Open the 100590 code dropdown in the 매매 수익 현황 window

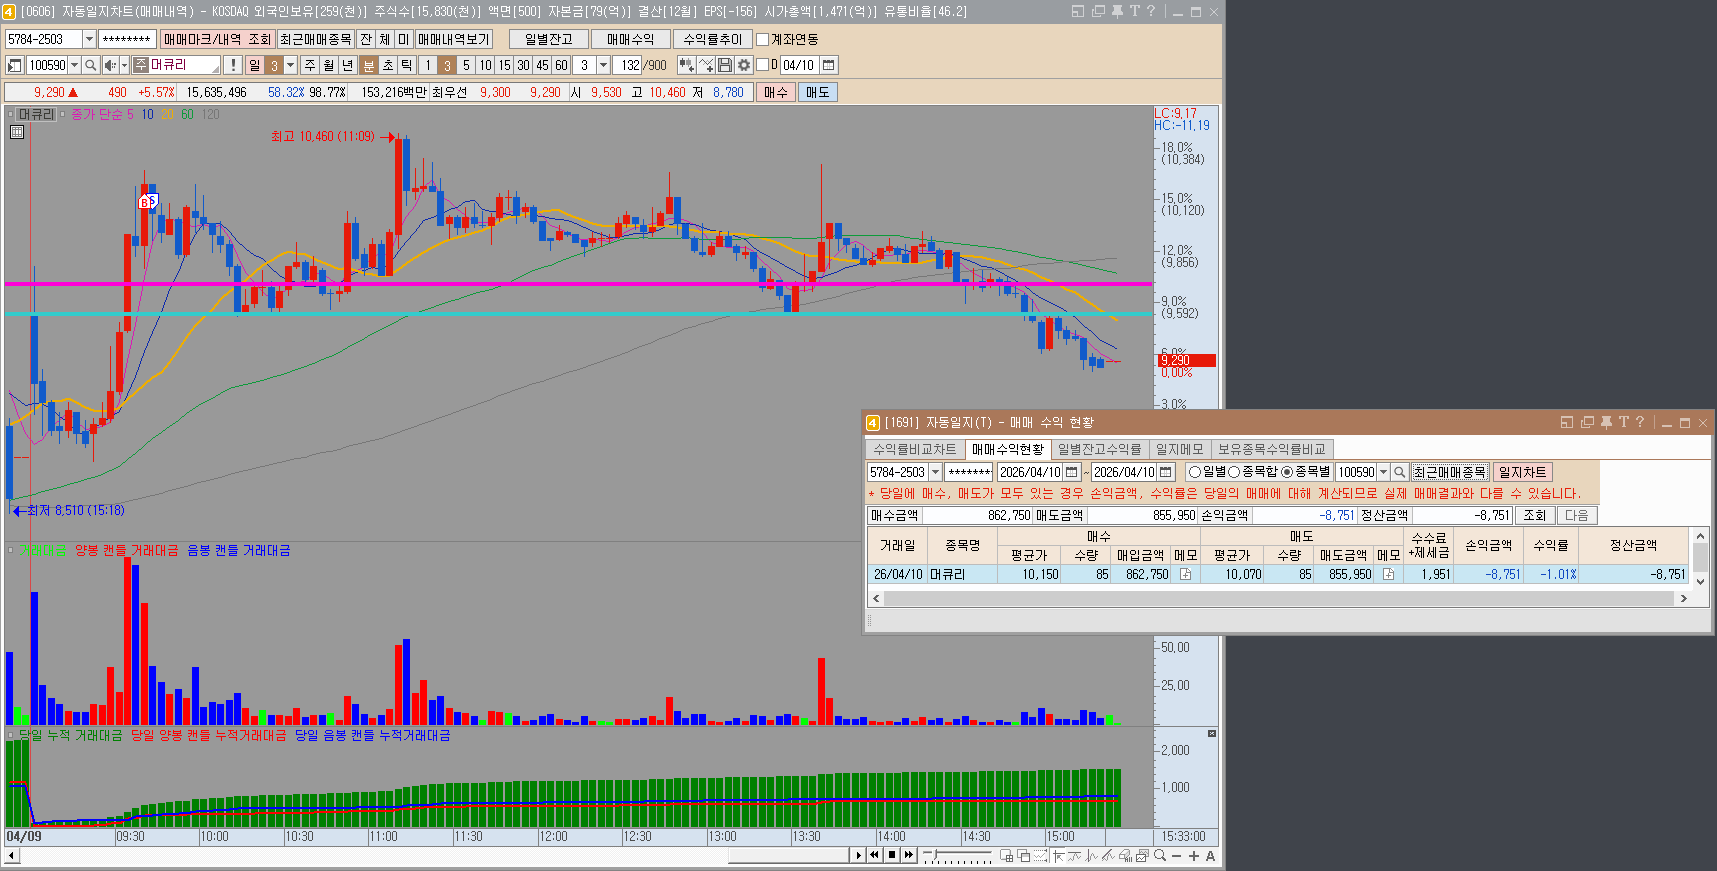tap(1384, 472)
